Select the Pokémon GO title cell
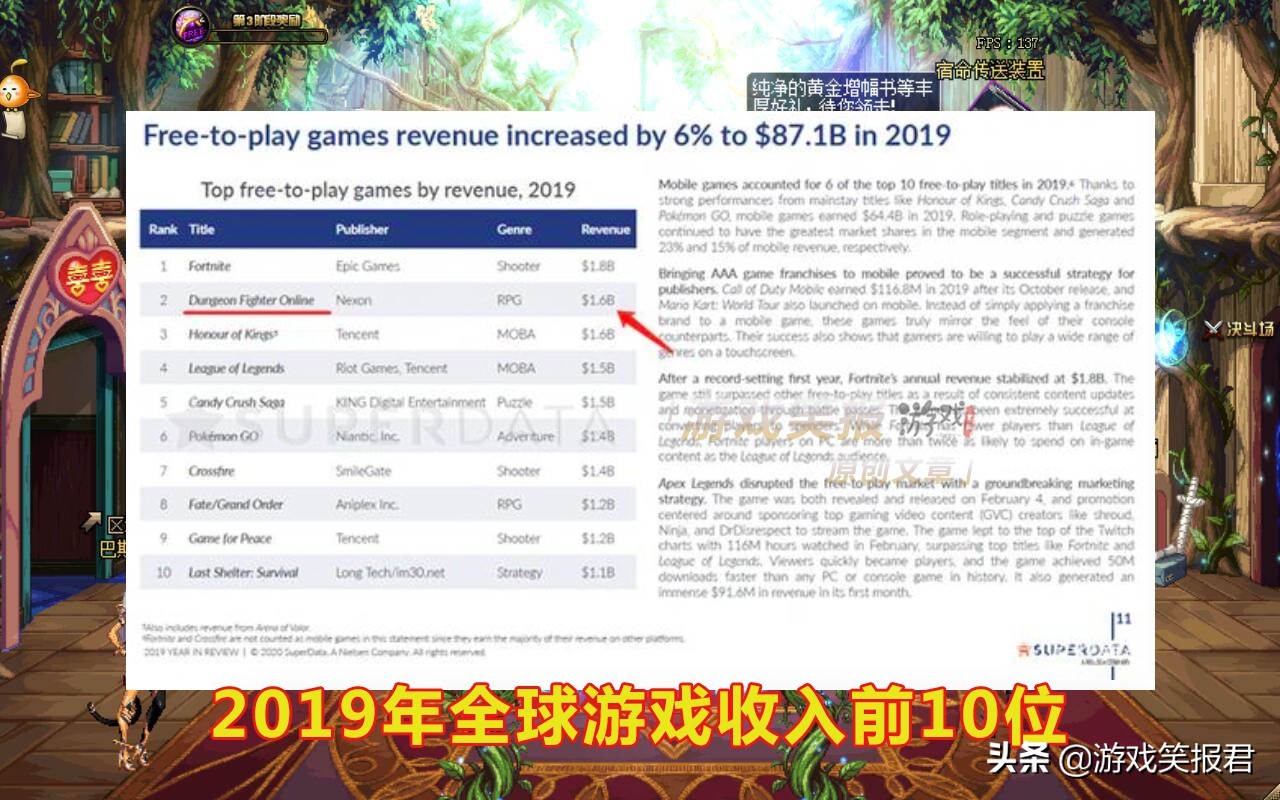The height and width of the screenshot is (800, 1280). 223,436
